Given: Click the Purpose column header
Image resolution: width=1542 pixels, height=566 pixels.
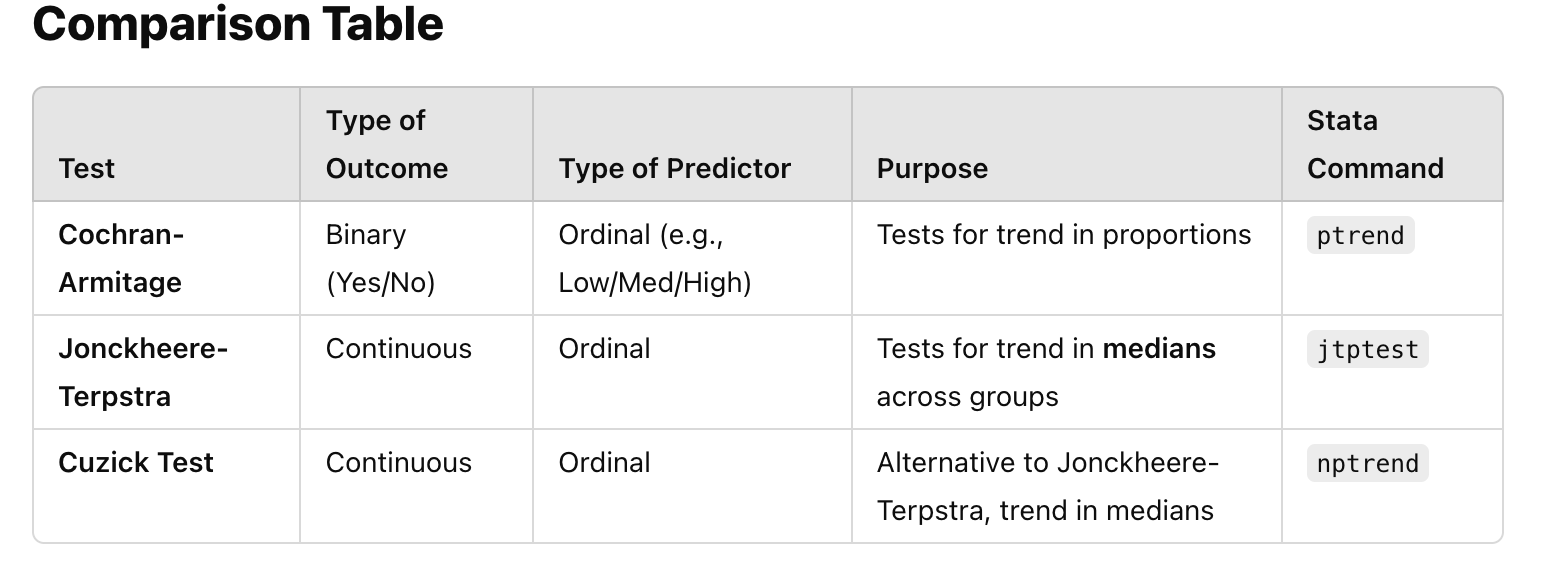Looking at the screenshot, I should 932,168.
